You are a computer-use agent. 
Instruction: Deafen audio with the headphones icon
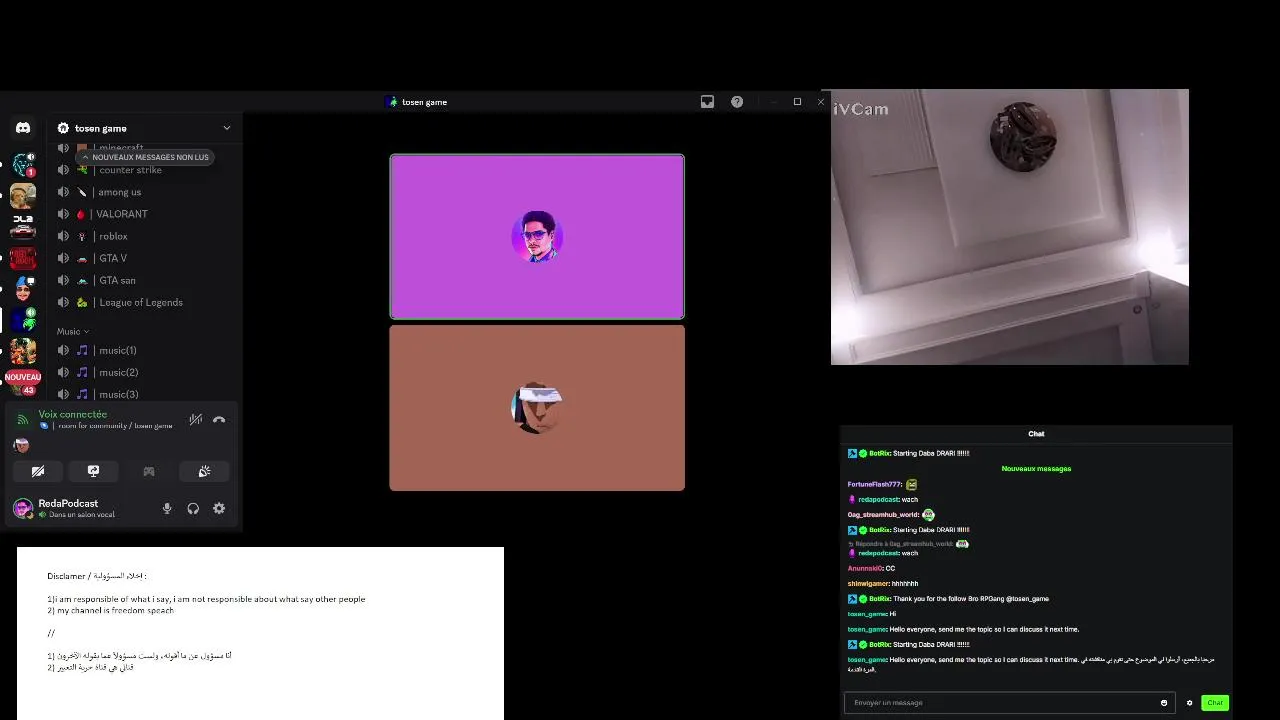193,508
